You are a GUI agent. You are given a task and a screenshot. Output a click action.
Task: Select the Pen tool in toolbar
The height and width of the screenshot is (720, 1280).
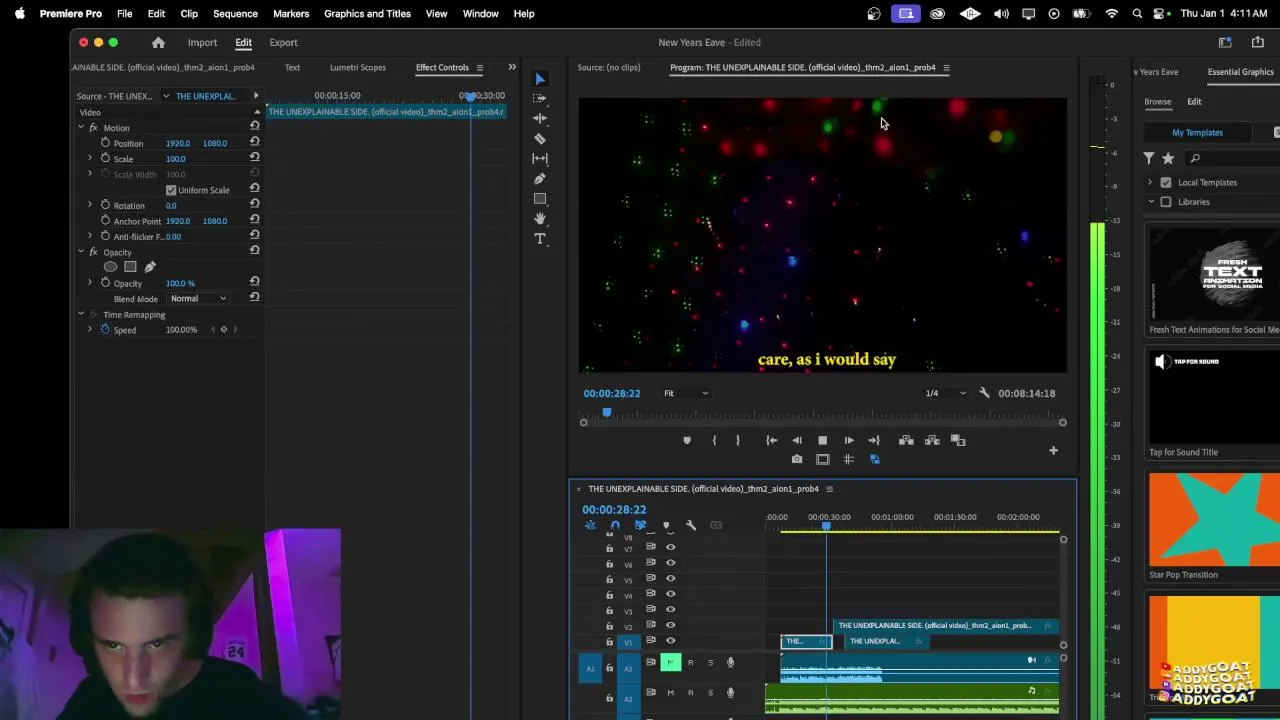(x=540, y=178)
